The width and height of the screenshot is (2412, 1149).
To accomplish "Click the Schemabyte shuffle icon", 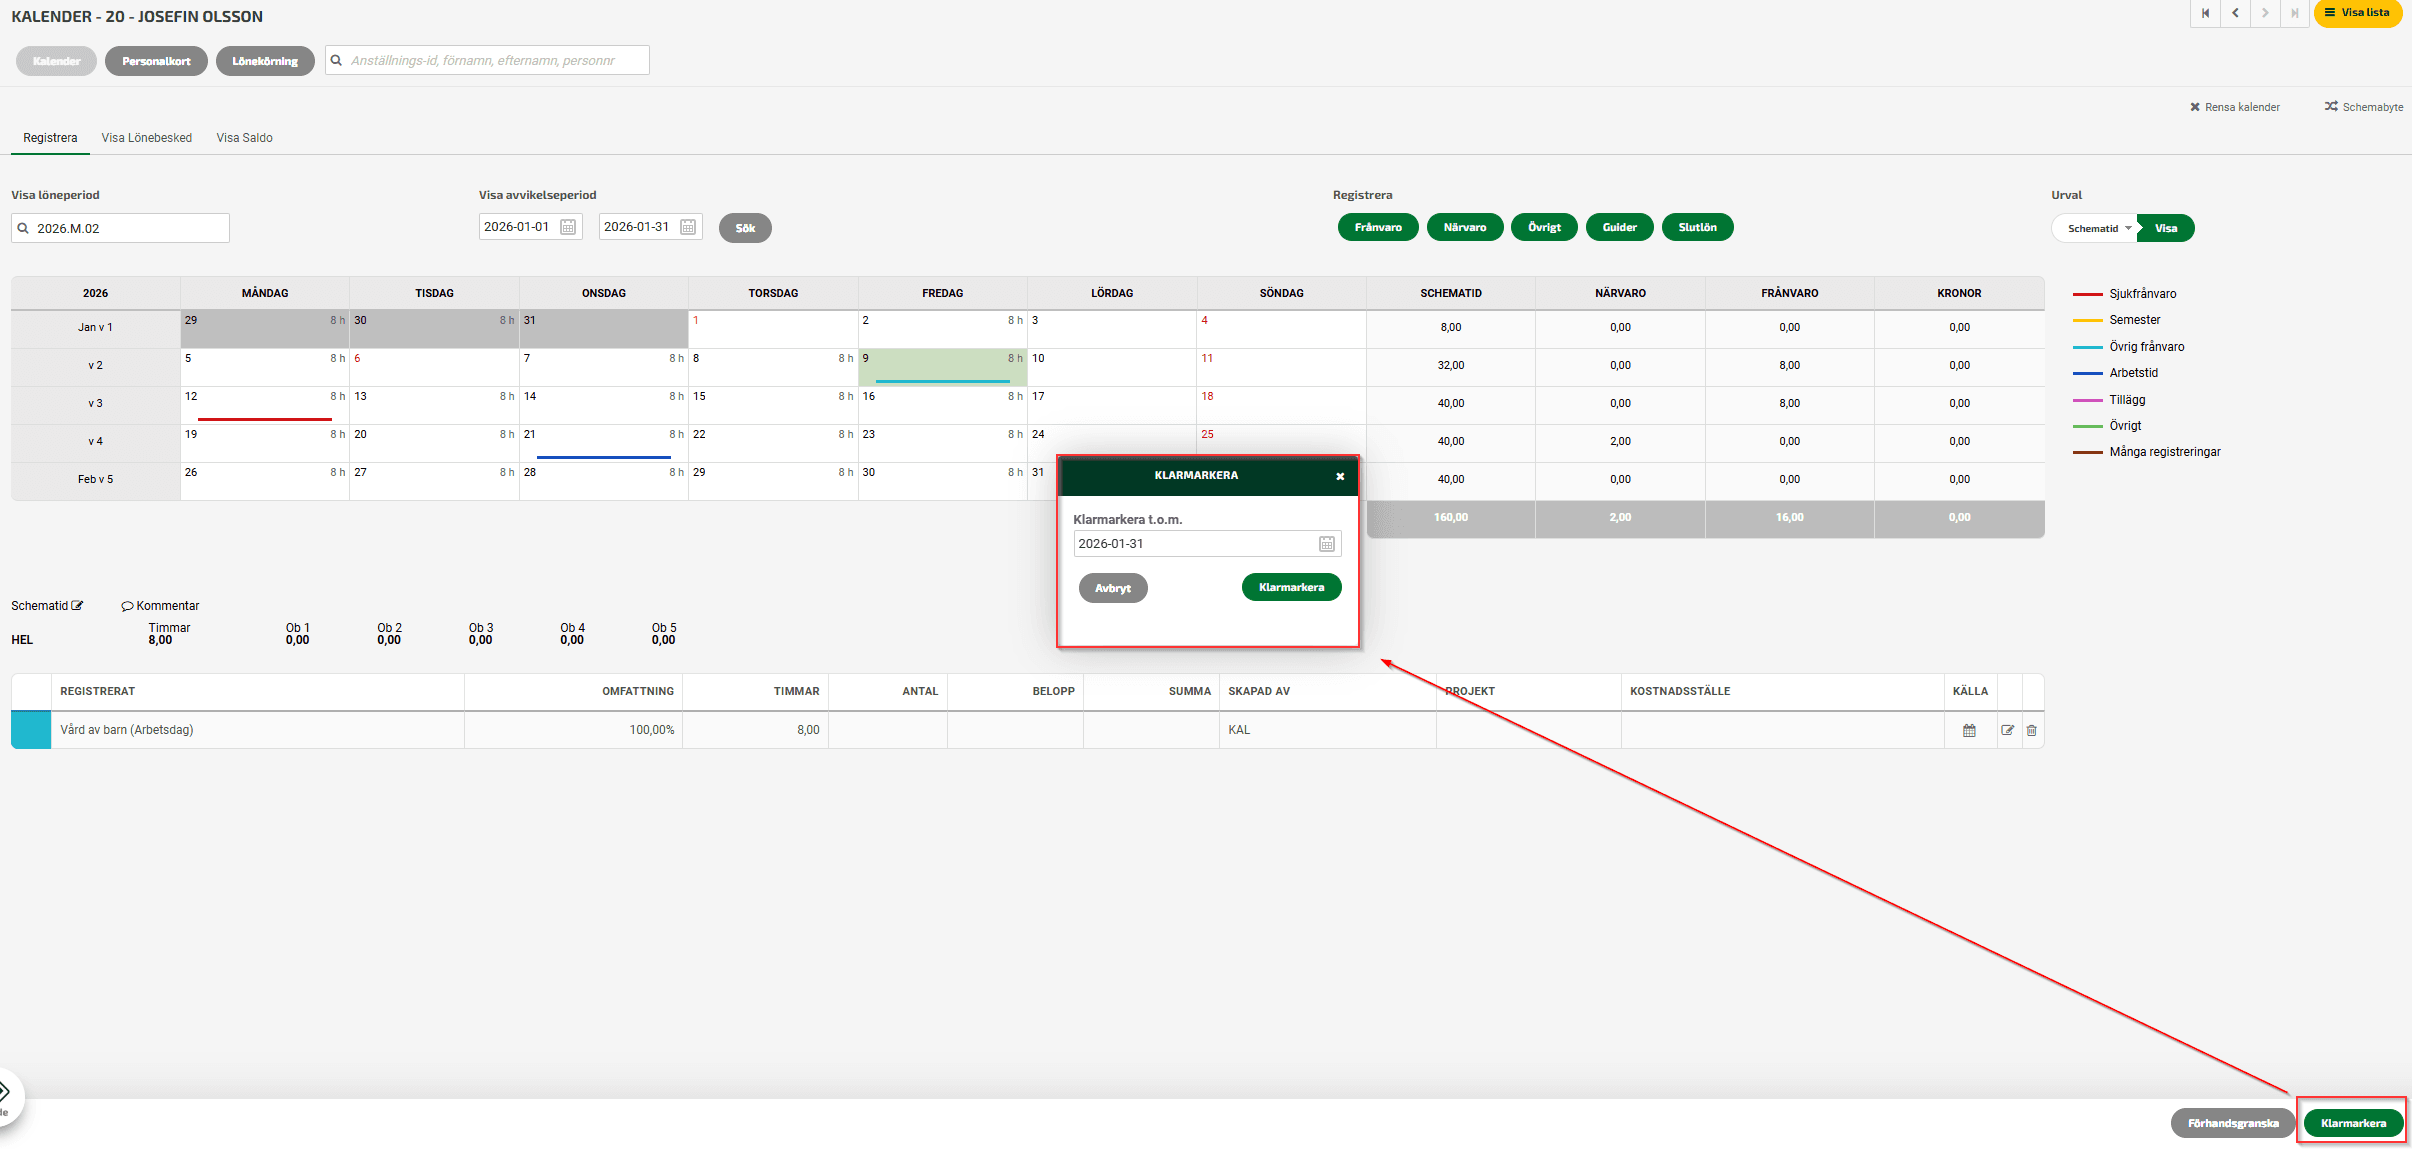I will tap(2331, 107).
